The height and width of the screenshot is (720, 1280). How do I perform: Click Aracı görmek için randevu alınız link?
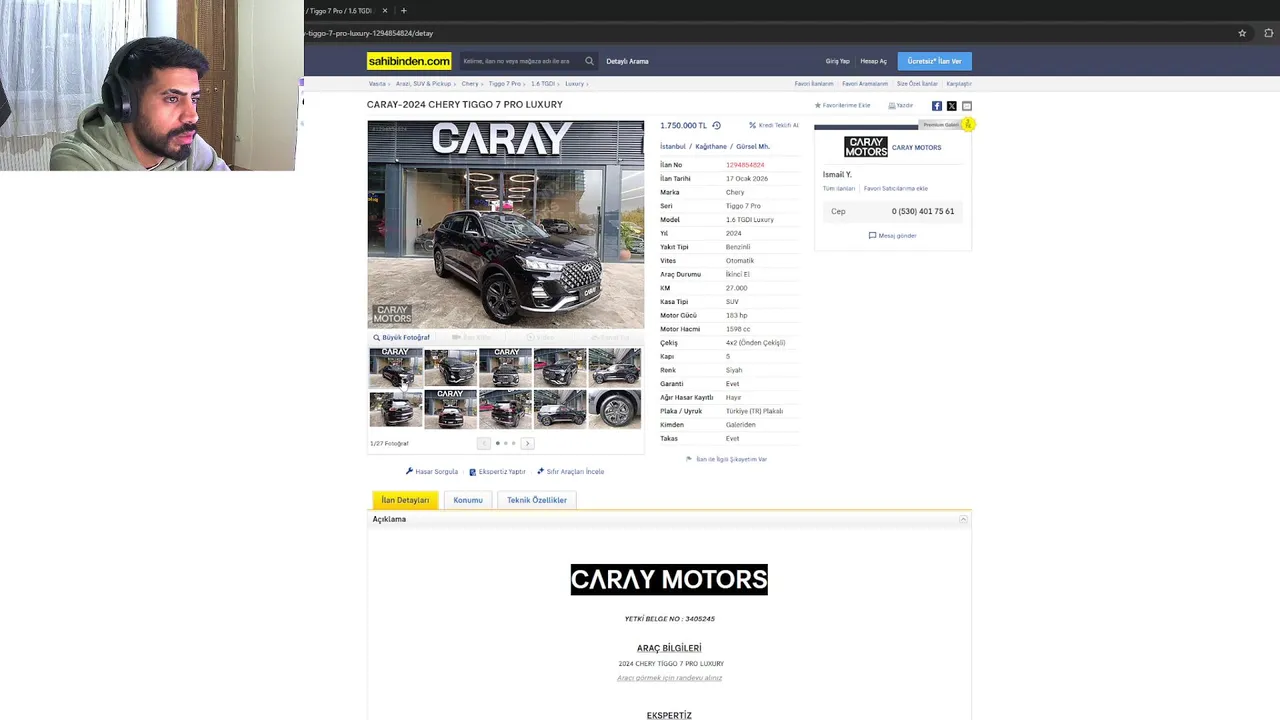click(669, 678)
